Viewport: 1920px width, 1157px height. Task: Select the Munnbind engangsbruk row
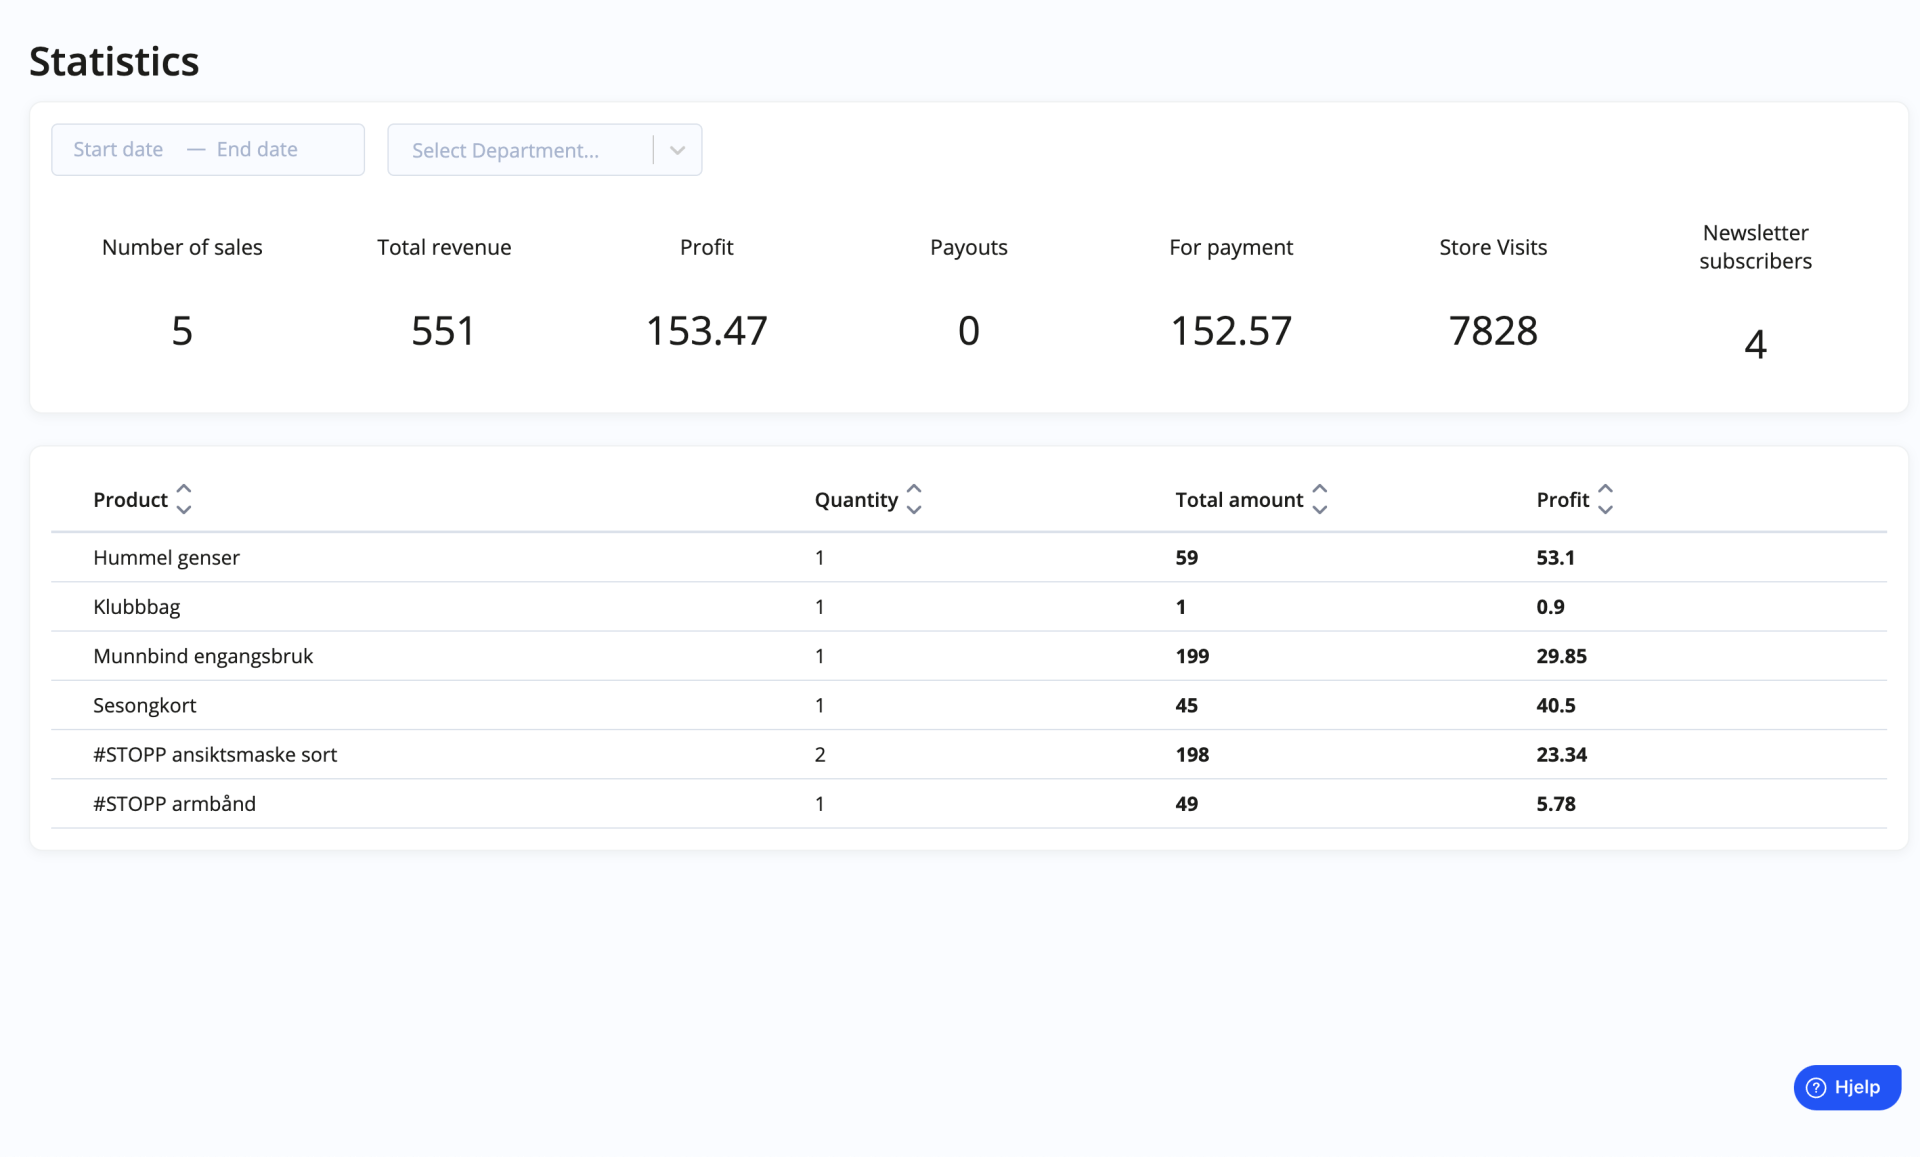pos(968,656)
